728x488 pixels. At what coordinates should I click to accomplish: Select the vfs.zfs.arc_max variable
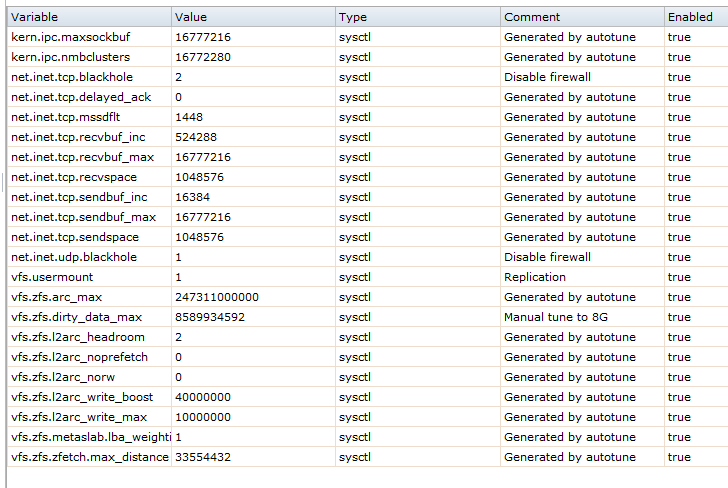pyautogui.click(x=57, y=297)
